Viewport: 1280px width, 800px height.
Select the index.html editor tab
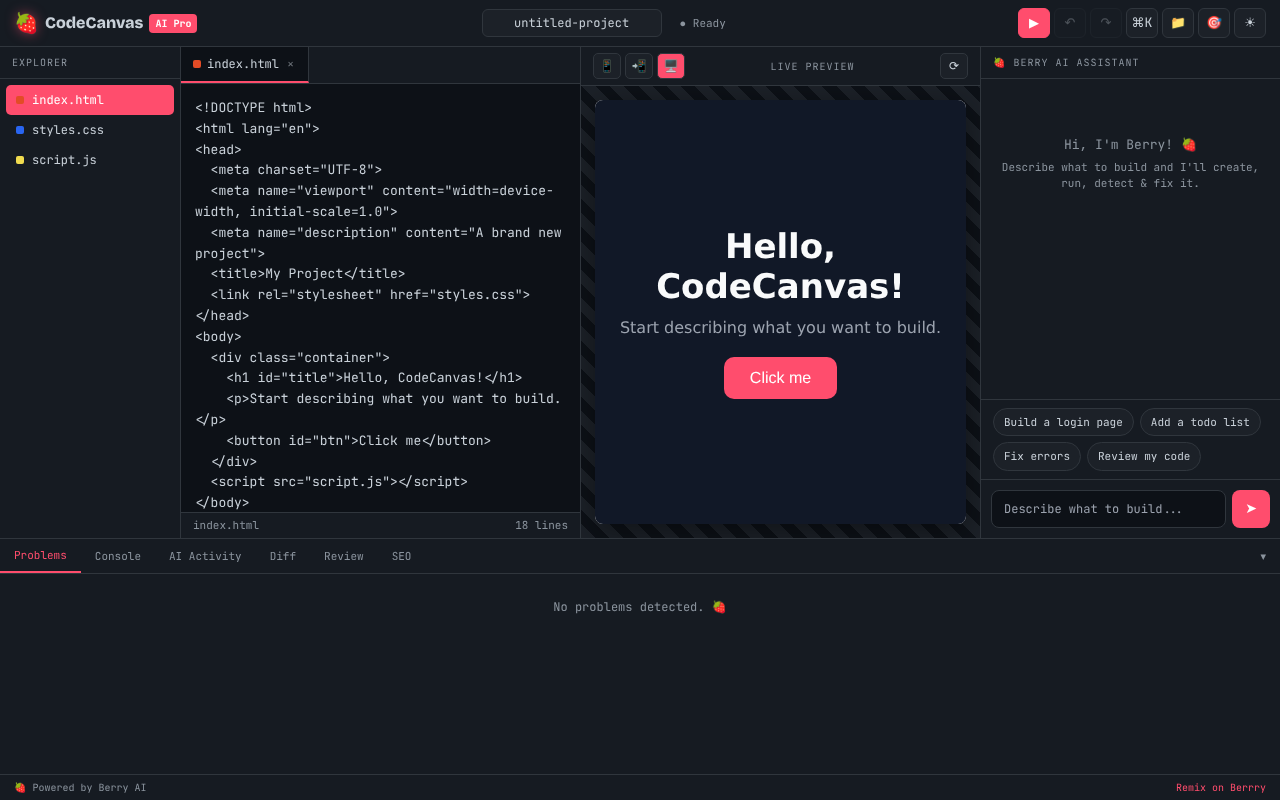coord(243,64)
